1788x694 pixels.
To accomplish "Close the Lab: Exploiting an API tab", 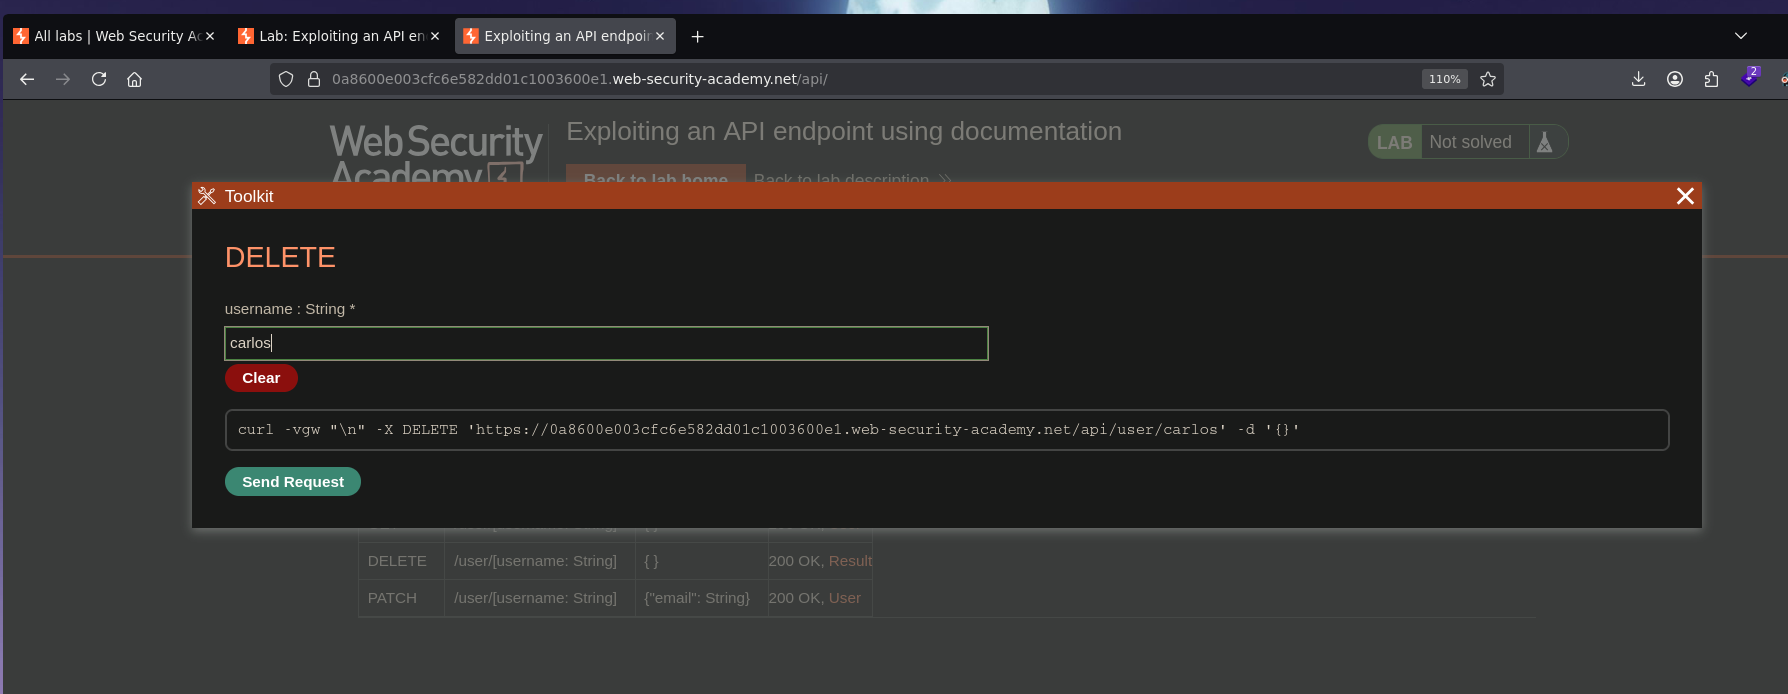I will [435, 36].
